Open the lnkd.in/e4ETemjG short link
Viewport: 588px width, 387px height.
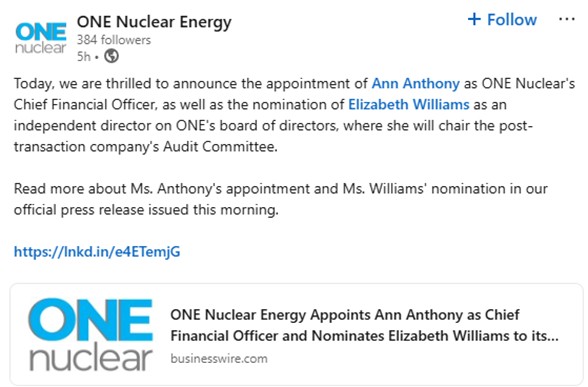pos(97,252)
